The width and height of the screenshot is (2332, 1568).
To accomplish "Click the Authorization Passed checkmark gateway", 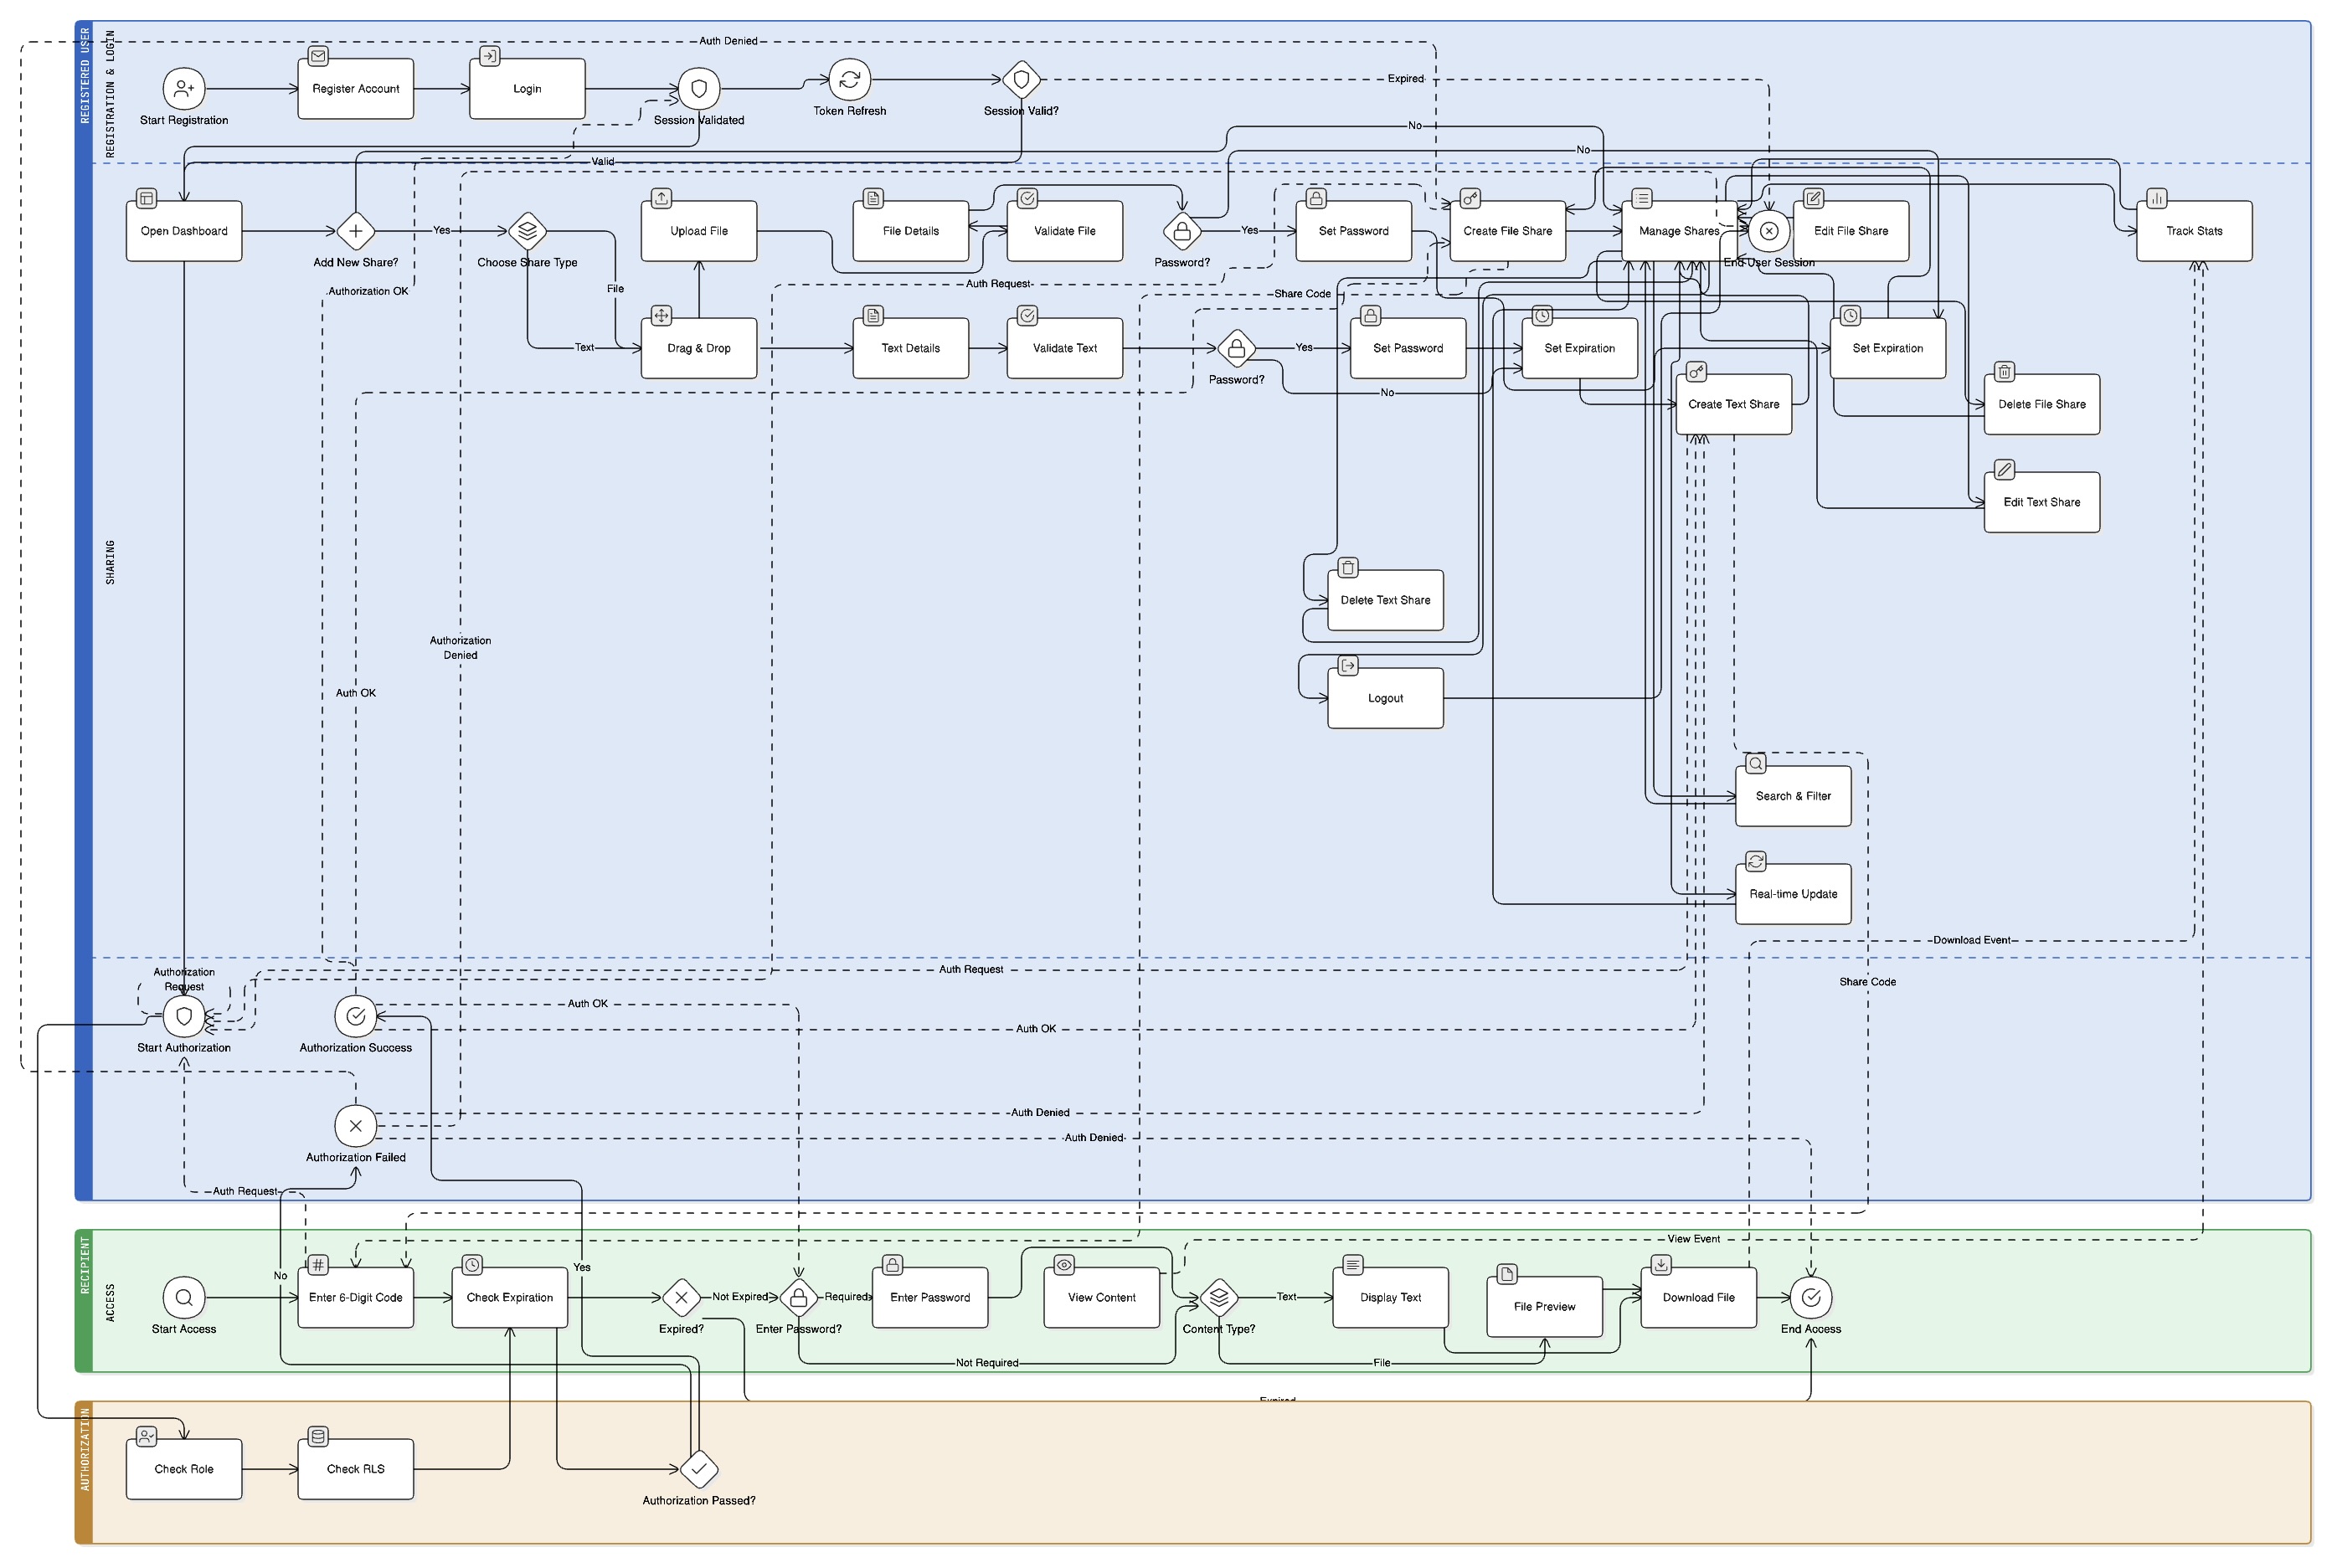I will (698, 1469).
